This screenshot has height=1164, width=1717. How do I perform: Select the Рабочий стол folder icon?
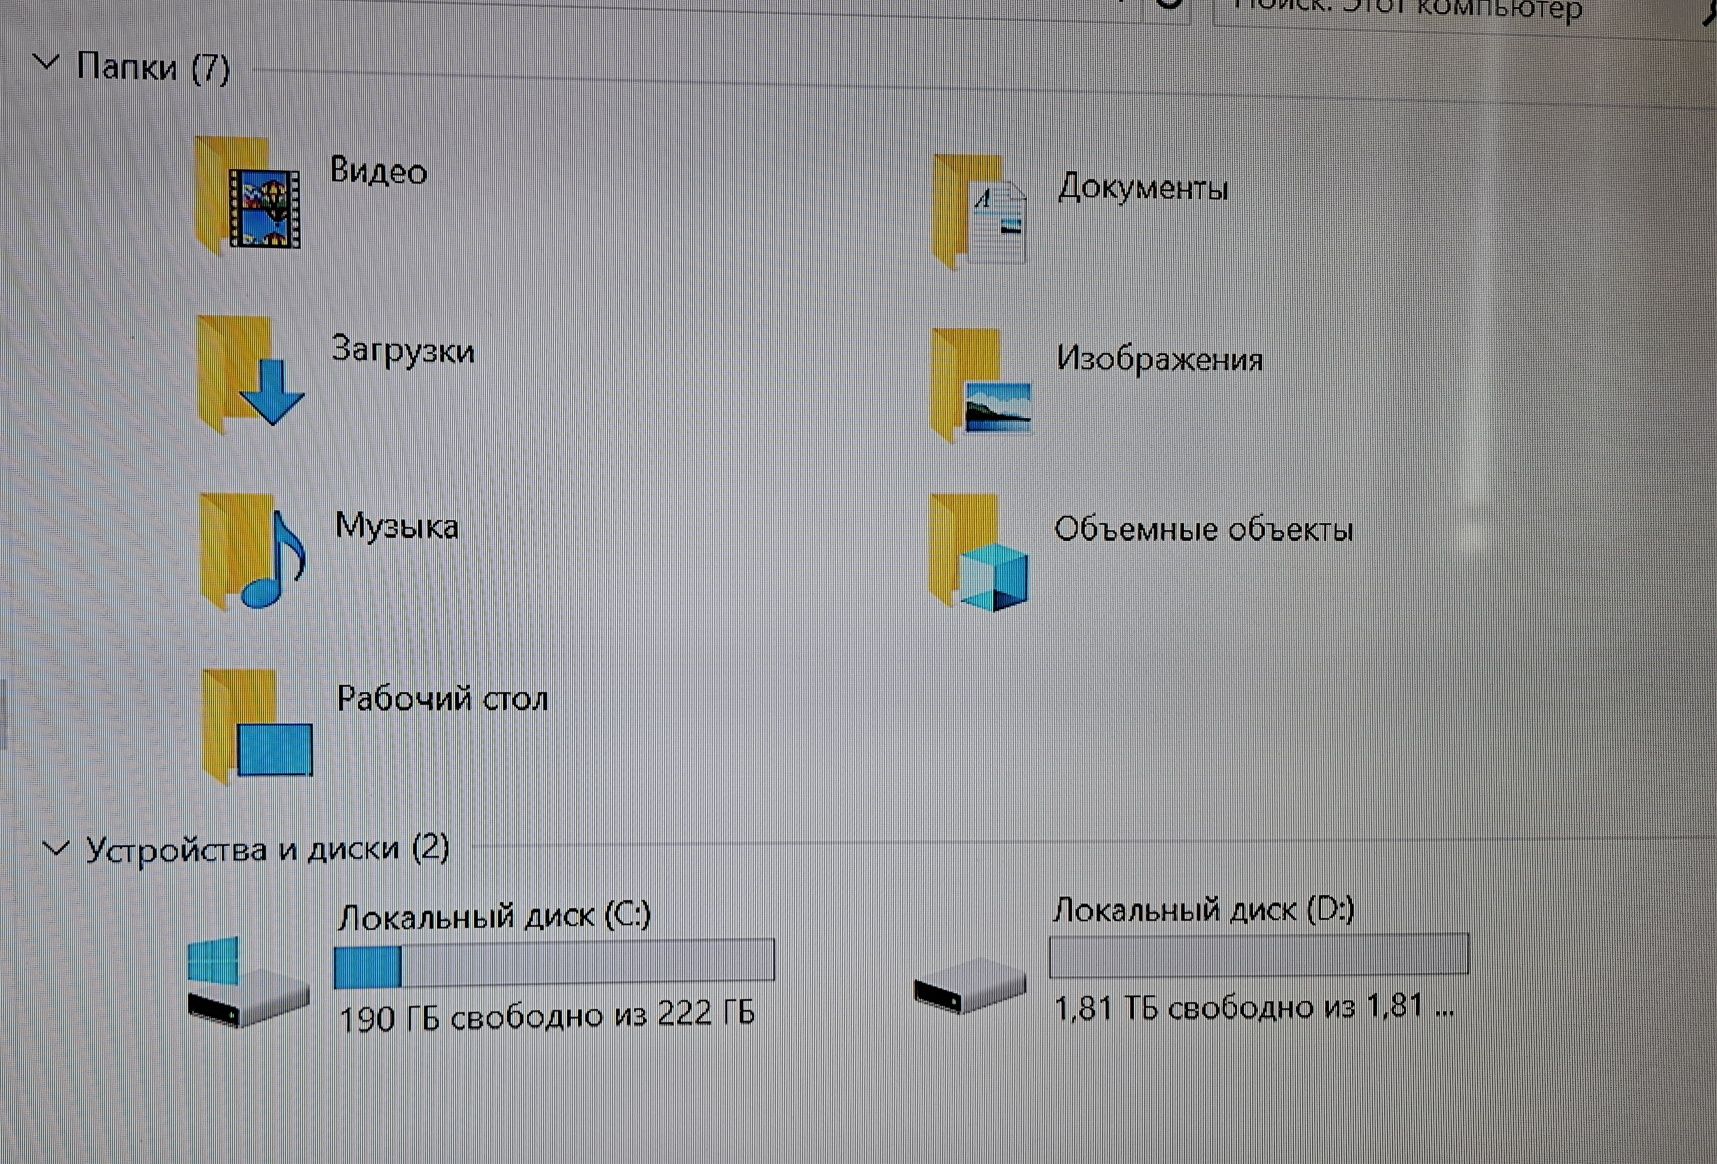point(257,726)
